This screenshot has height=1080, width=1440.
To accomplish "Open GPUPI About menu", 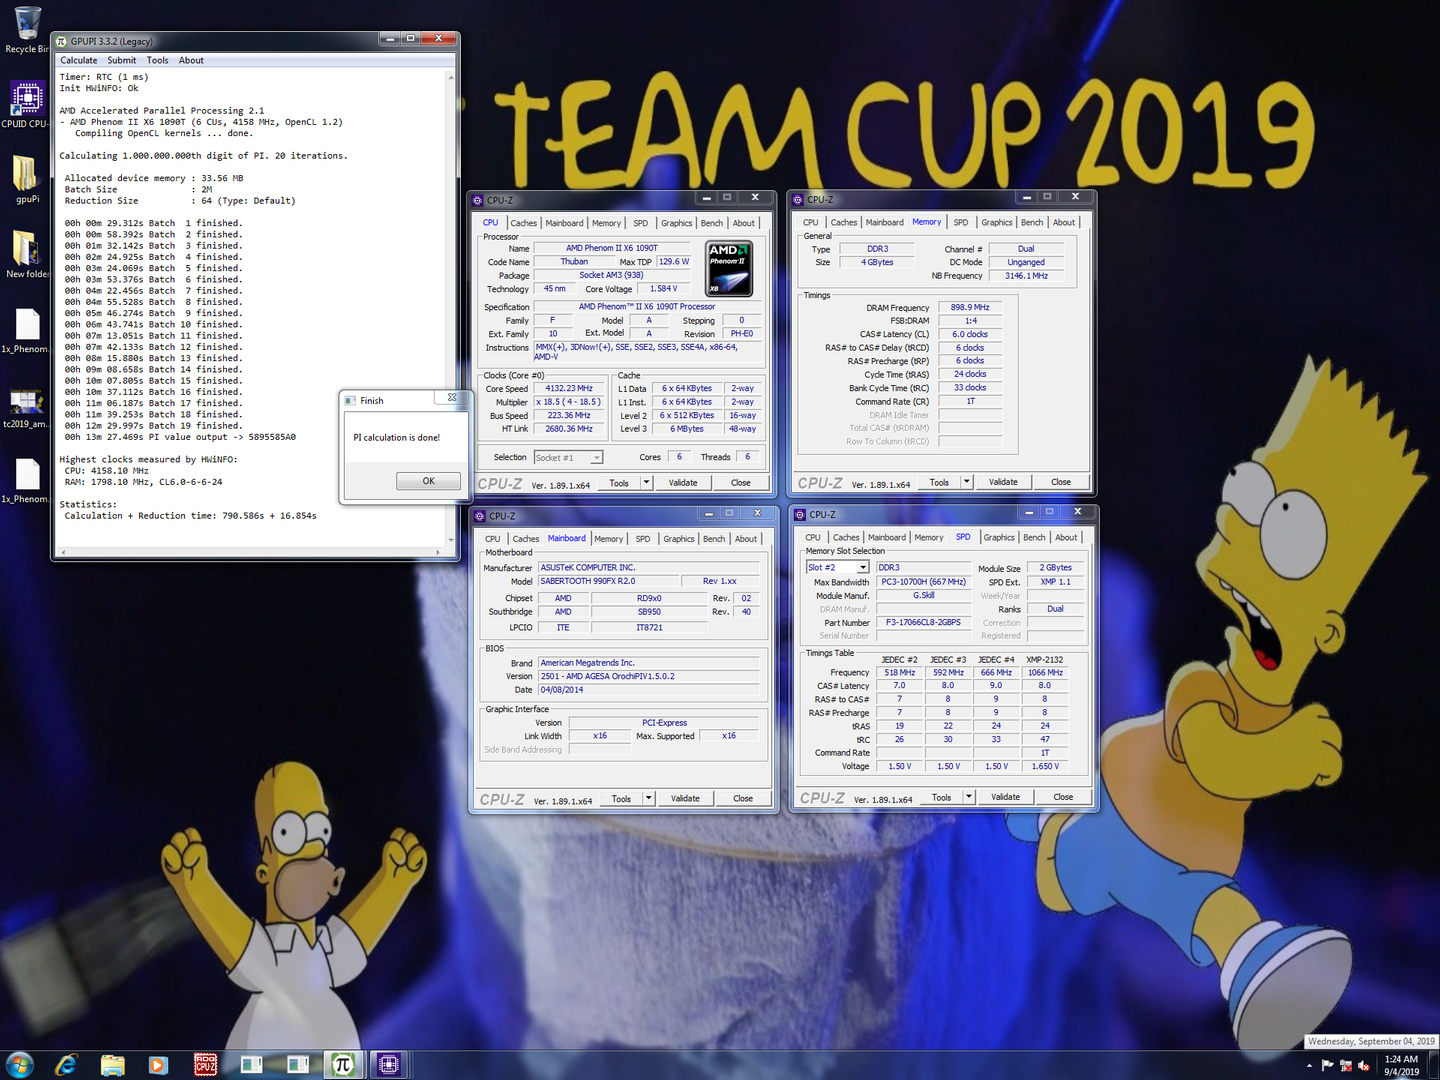I will (x=191, y=60).
